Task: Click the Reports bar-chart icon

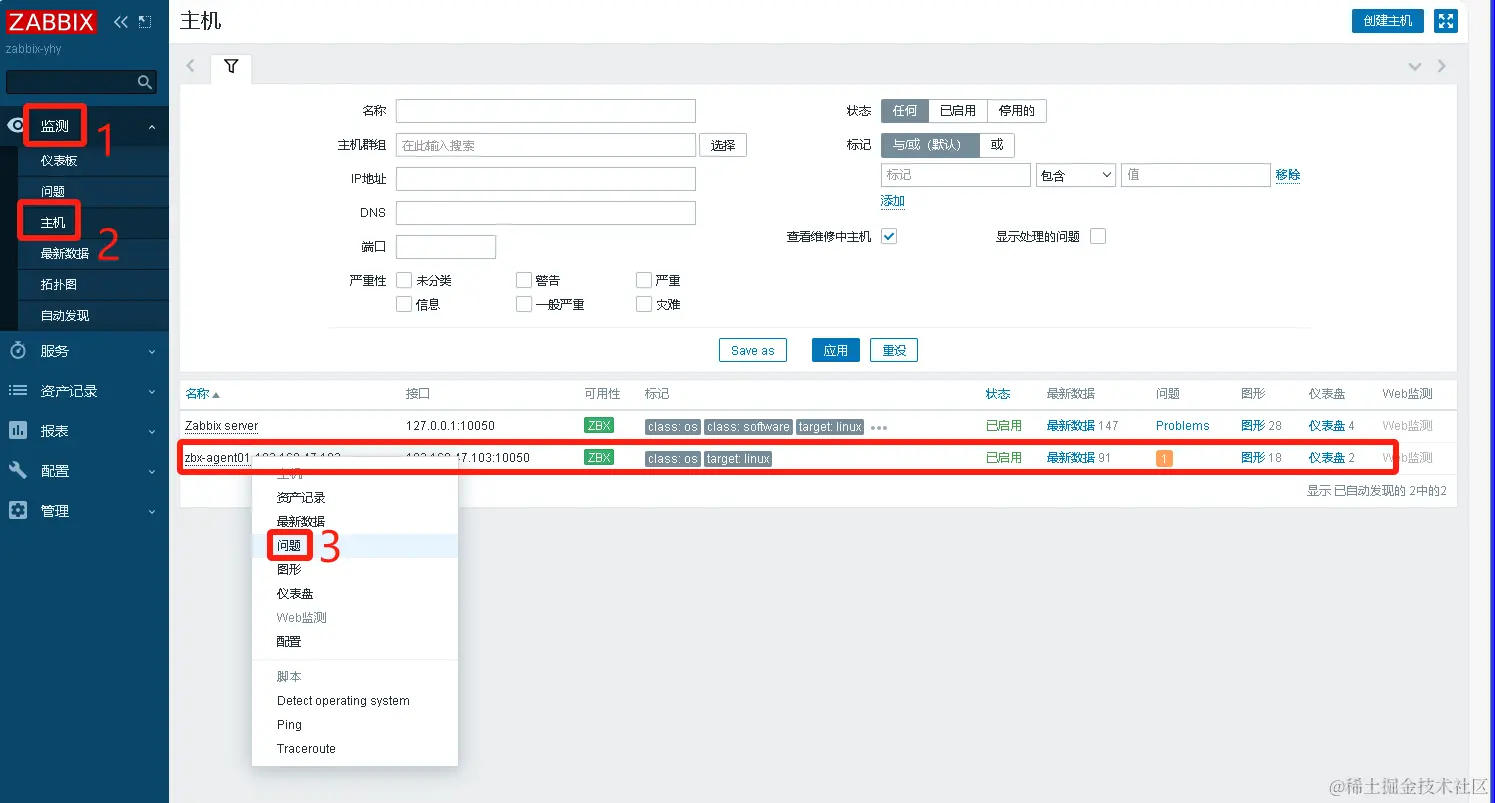Action: (x=18, y=431)
